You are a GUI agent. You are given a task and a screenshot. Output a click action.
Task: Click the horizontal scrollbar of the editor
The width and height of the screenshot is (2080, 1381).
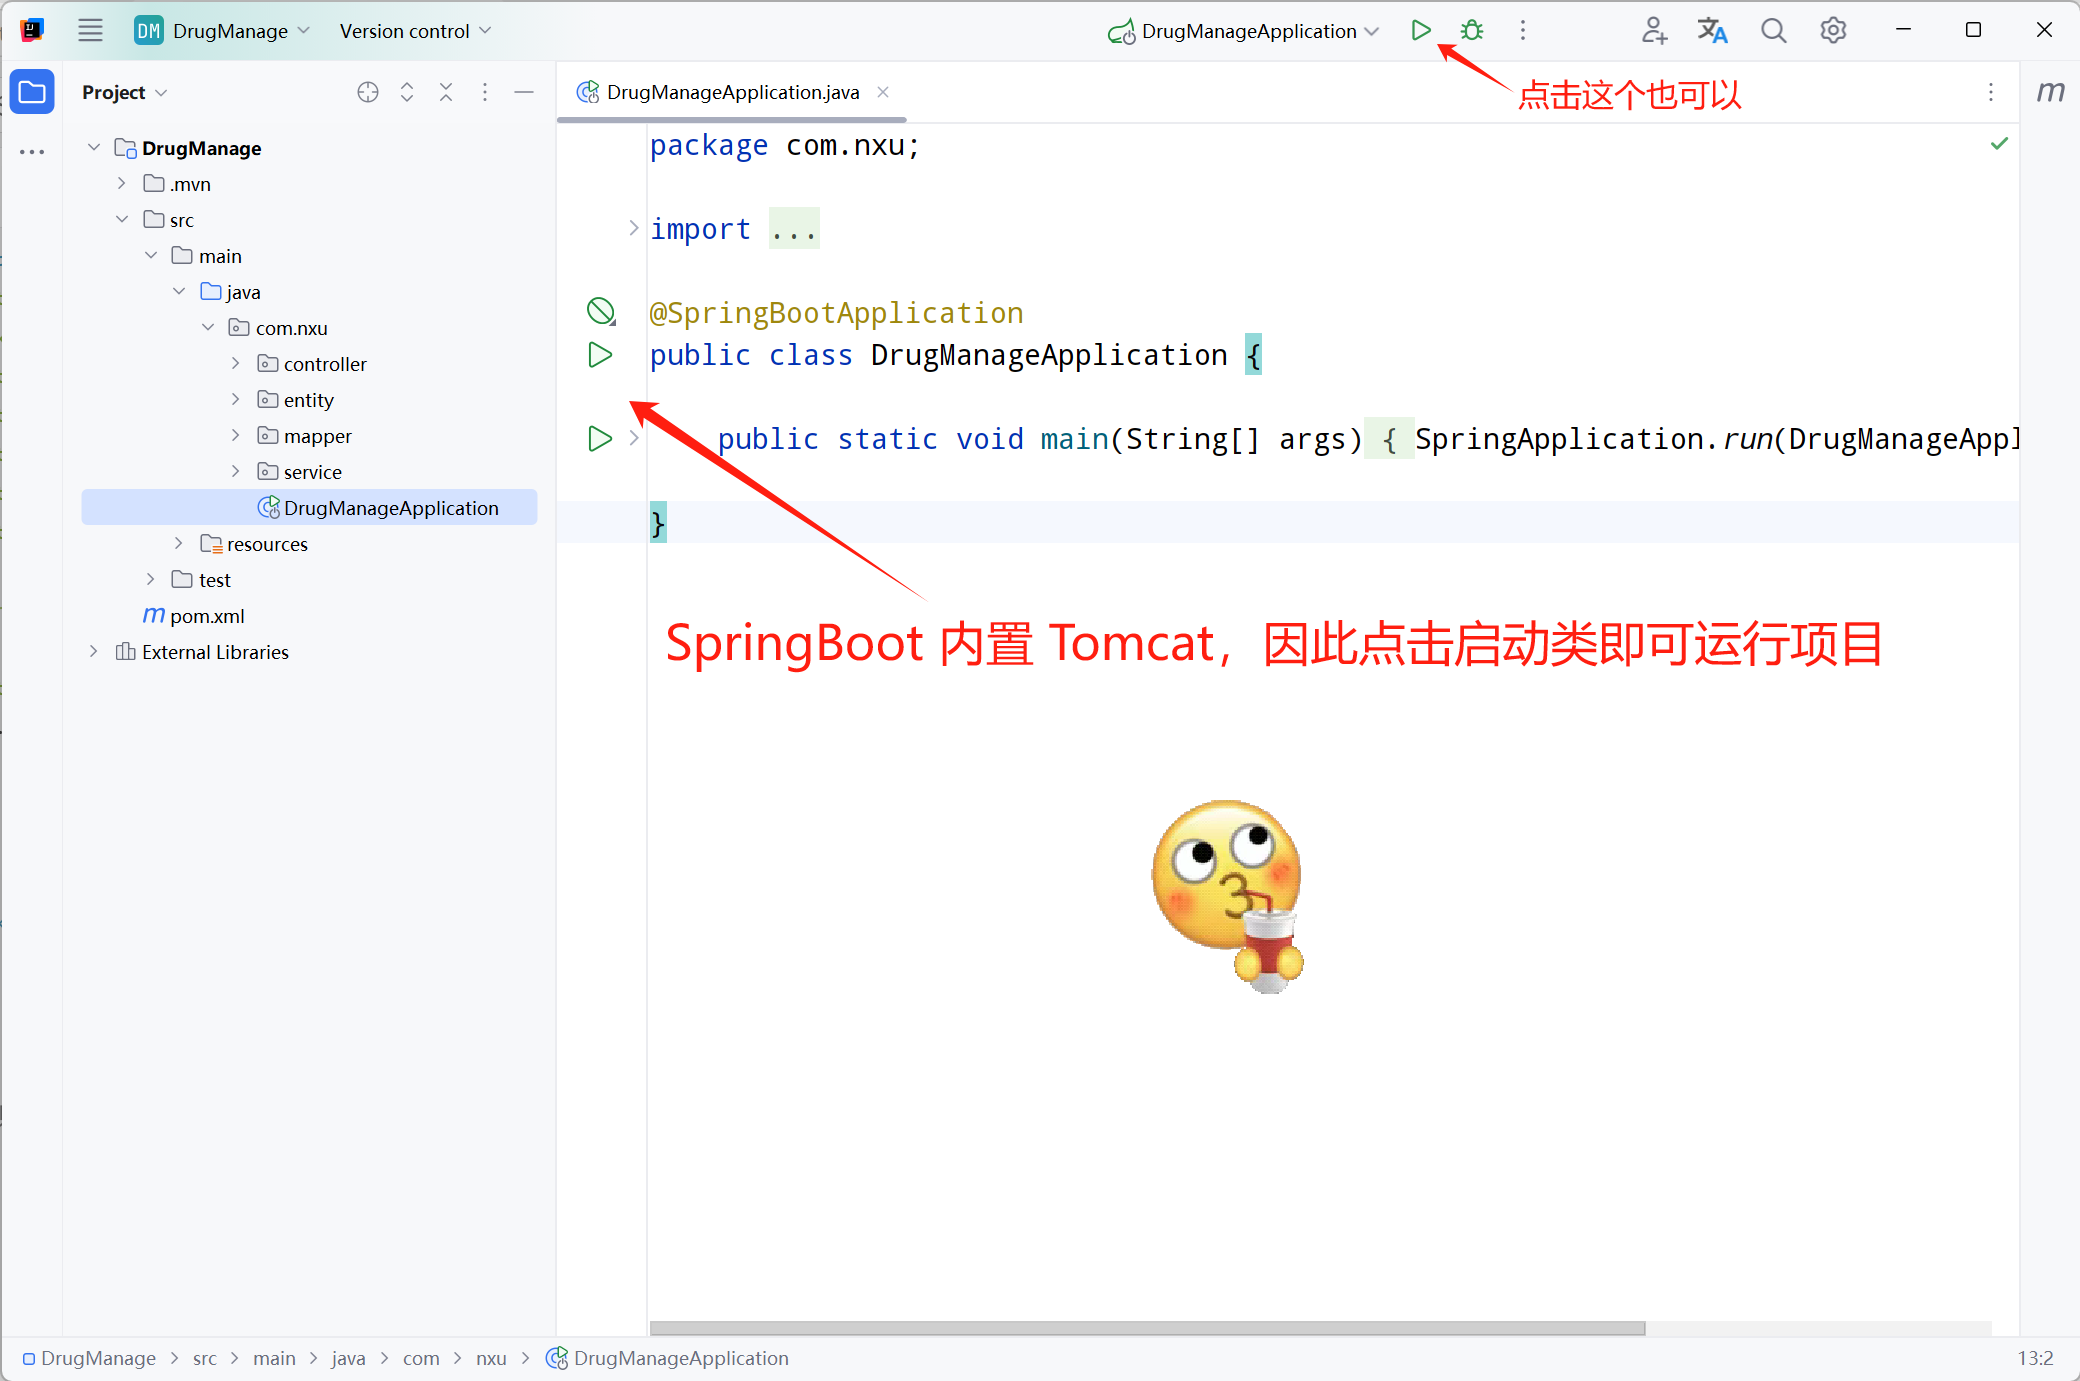click(1146, 1328)
